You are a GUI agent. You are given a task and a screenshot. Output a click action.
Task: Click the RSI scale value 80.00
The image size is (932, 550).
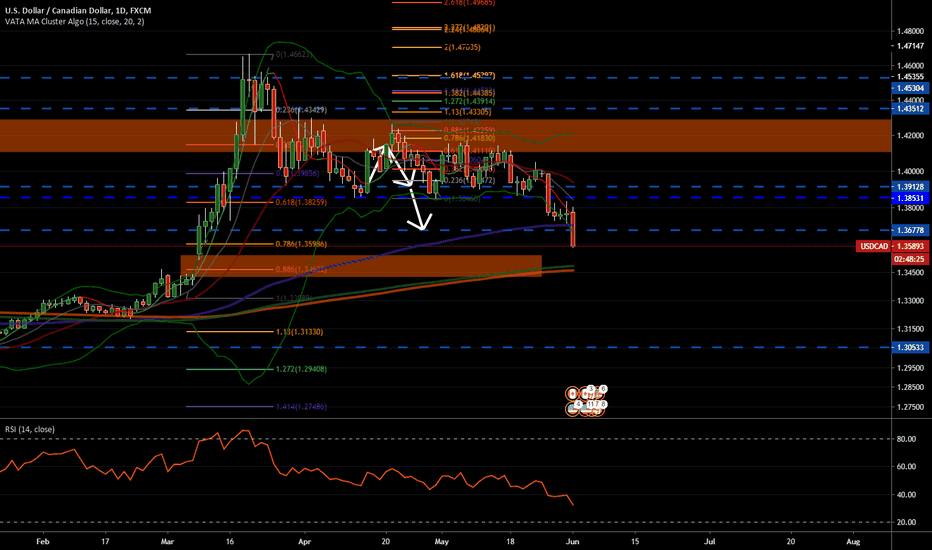906,439
